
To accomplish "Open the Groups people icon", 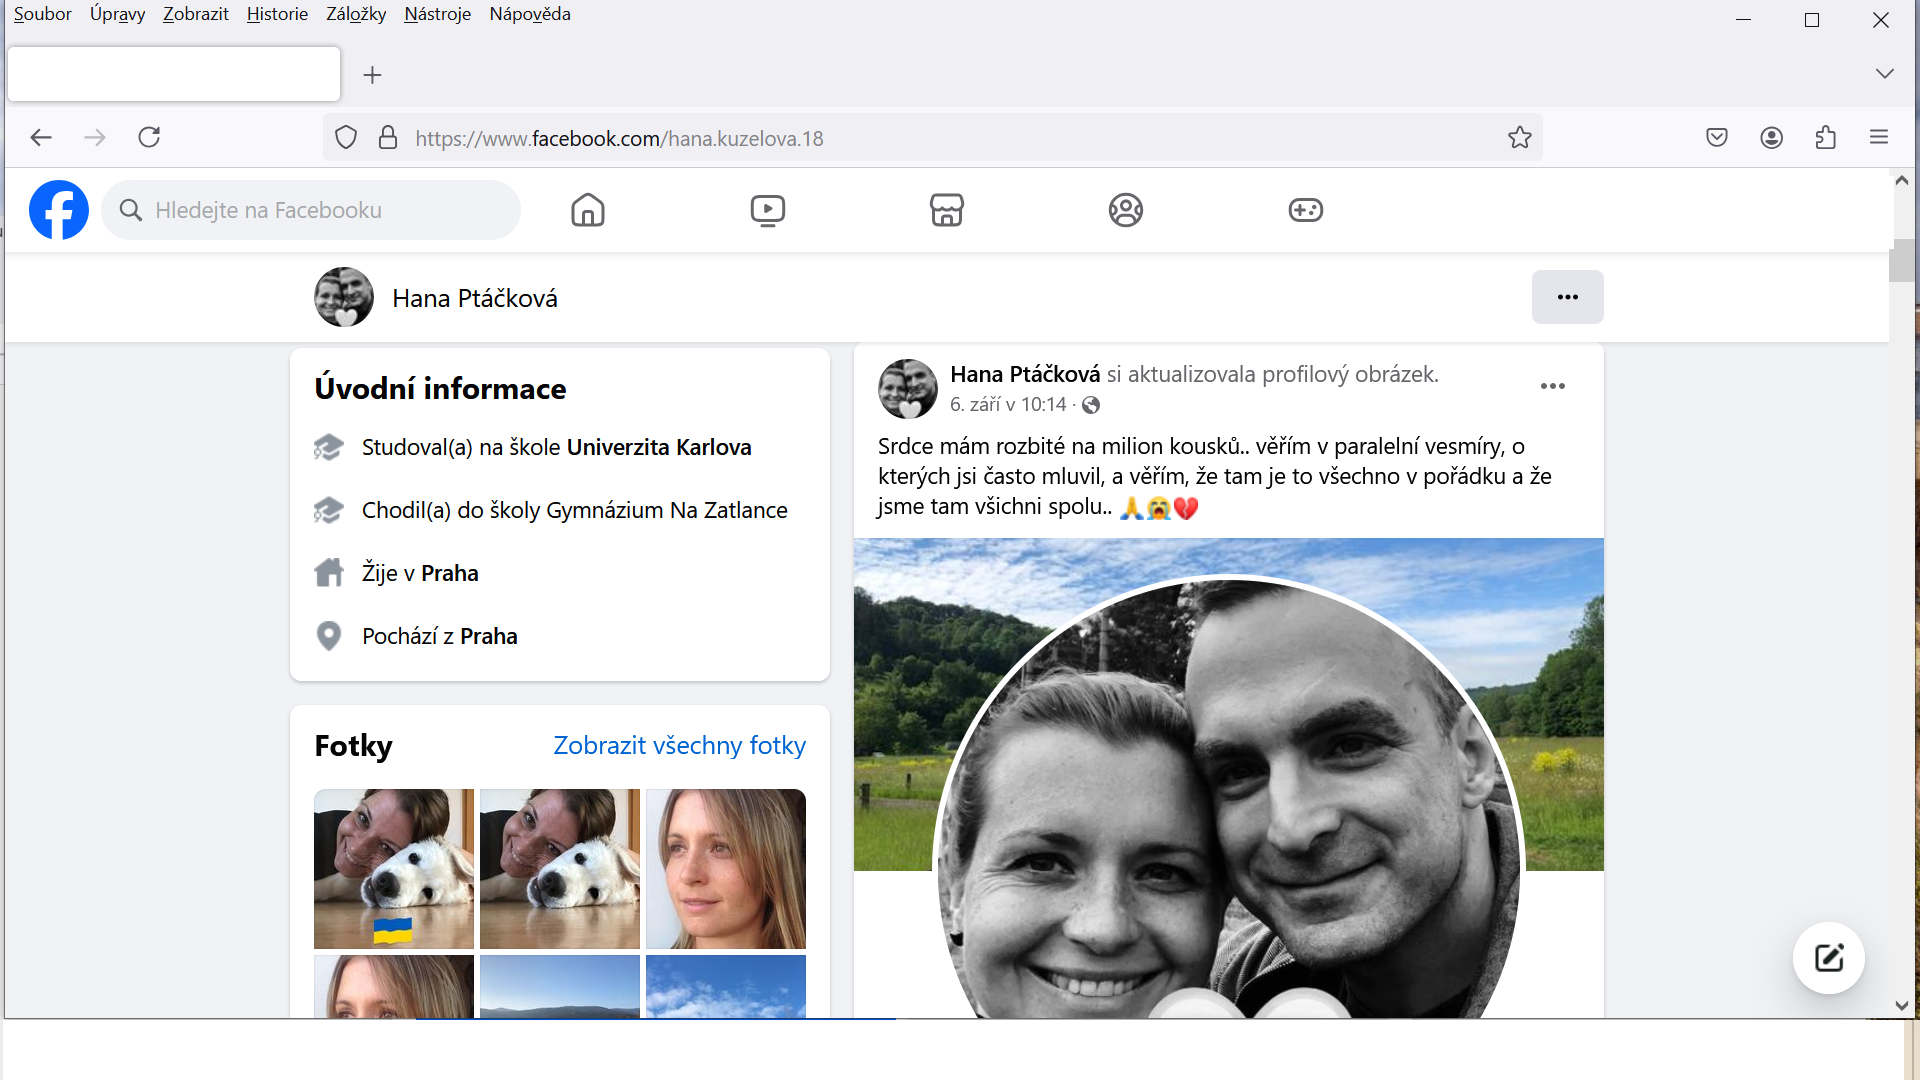I will pyautogui.click(x=1125, y=210).
